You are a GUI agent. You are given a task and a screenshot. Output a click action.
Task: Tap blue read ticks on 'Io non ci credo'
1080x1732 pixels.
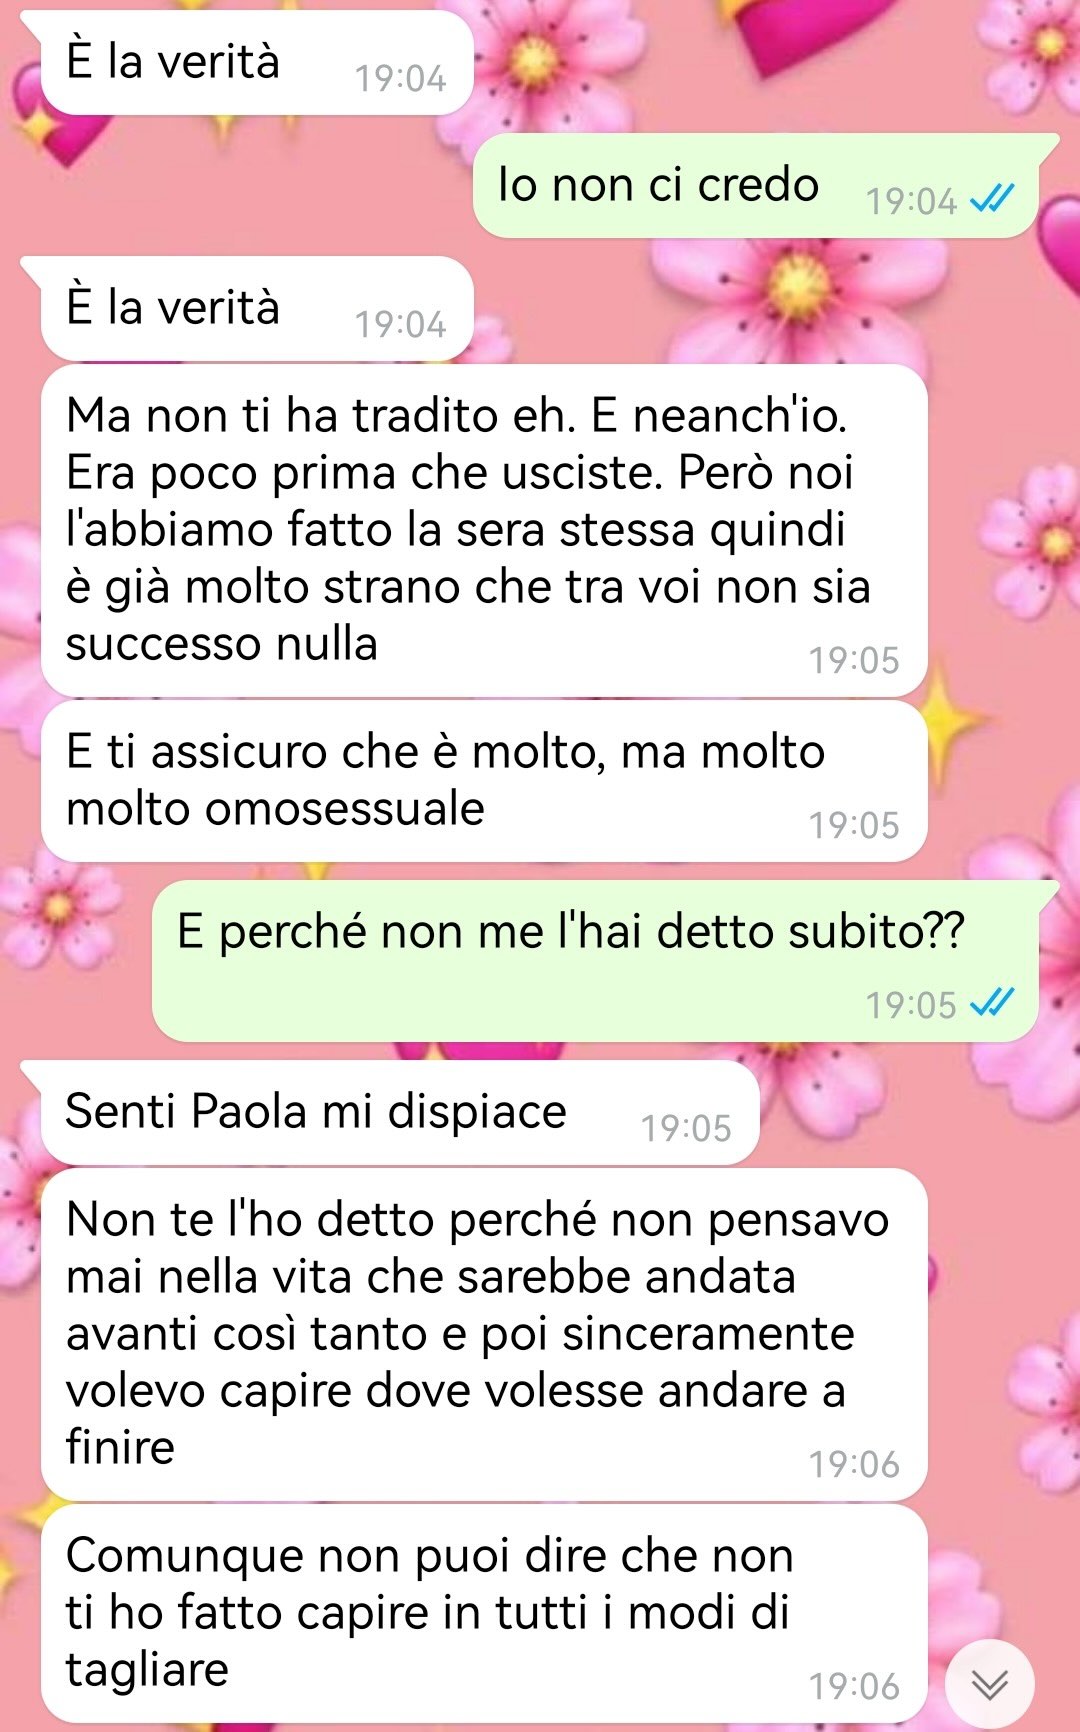pos(992,200)
